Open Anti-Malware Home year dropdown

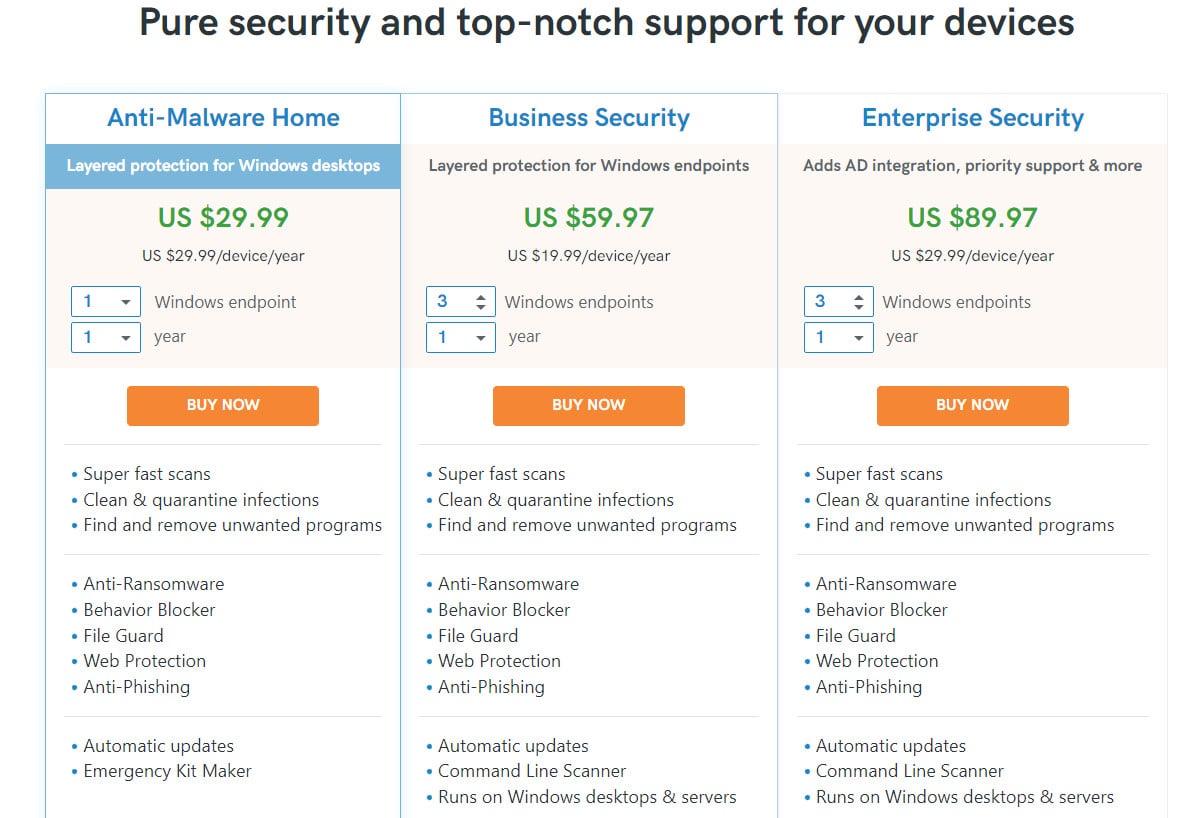(105, 337)
